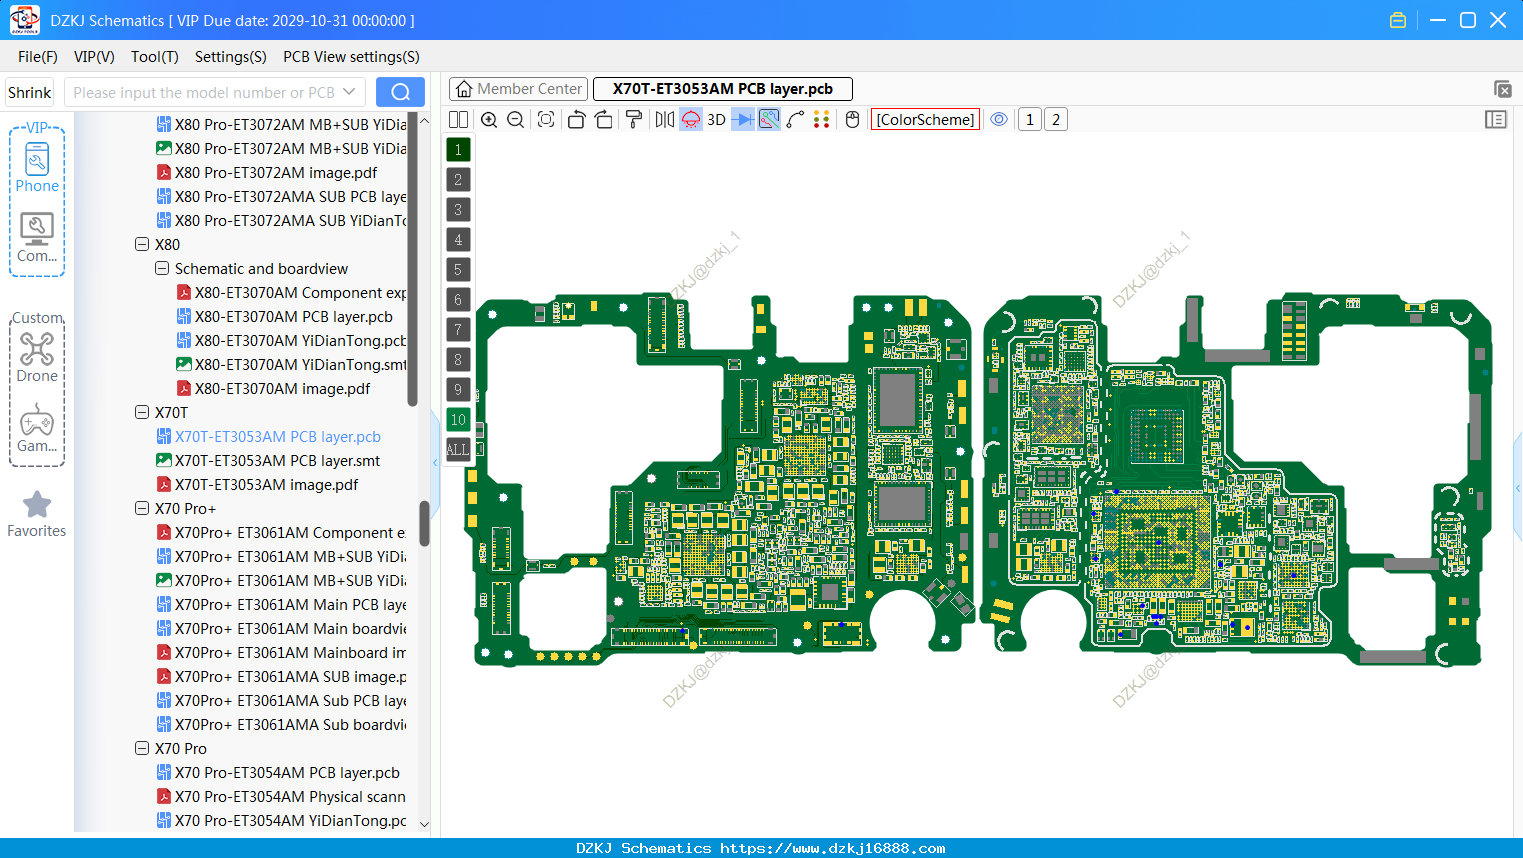1523x858 pixels.
Task: Toggle the diode symbol tool
Action: pyautogui.click(x=743, y=120)
